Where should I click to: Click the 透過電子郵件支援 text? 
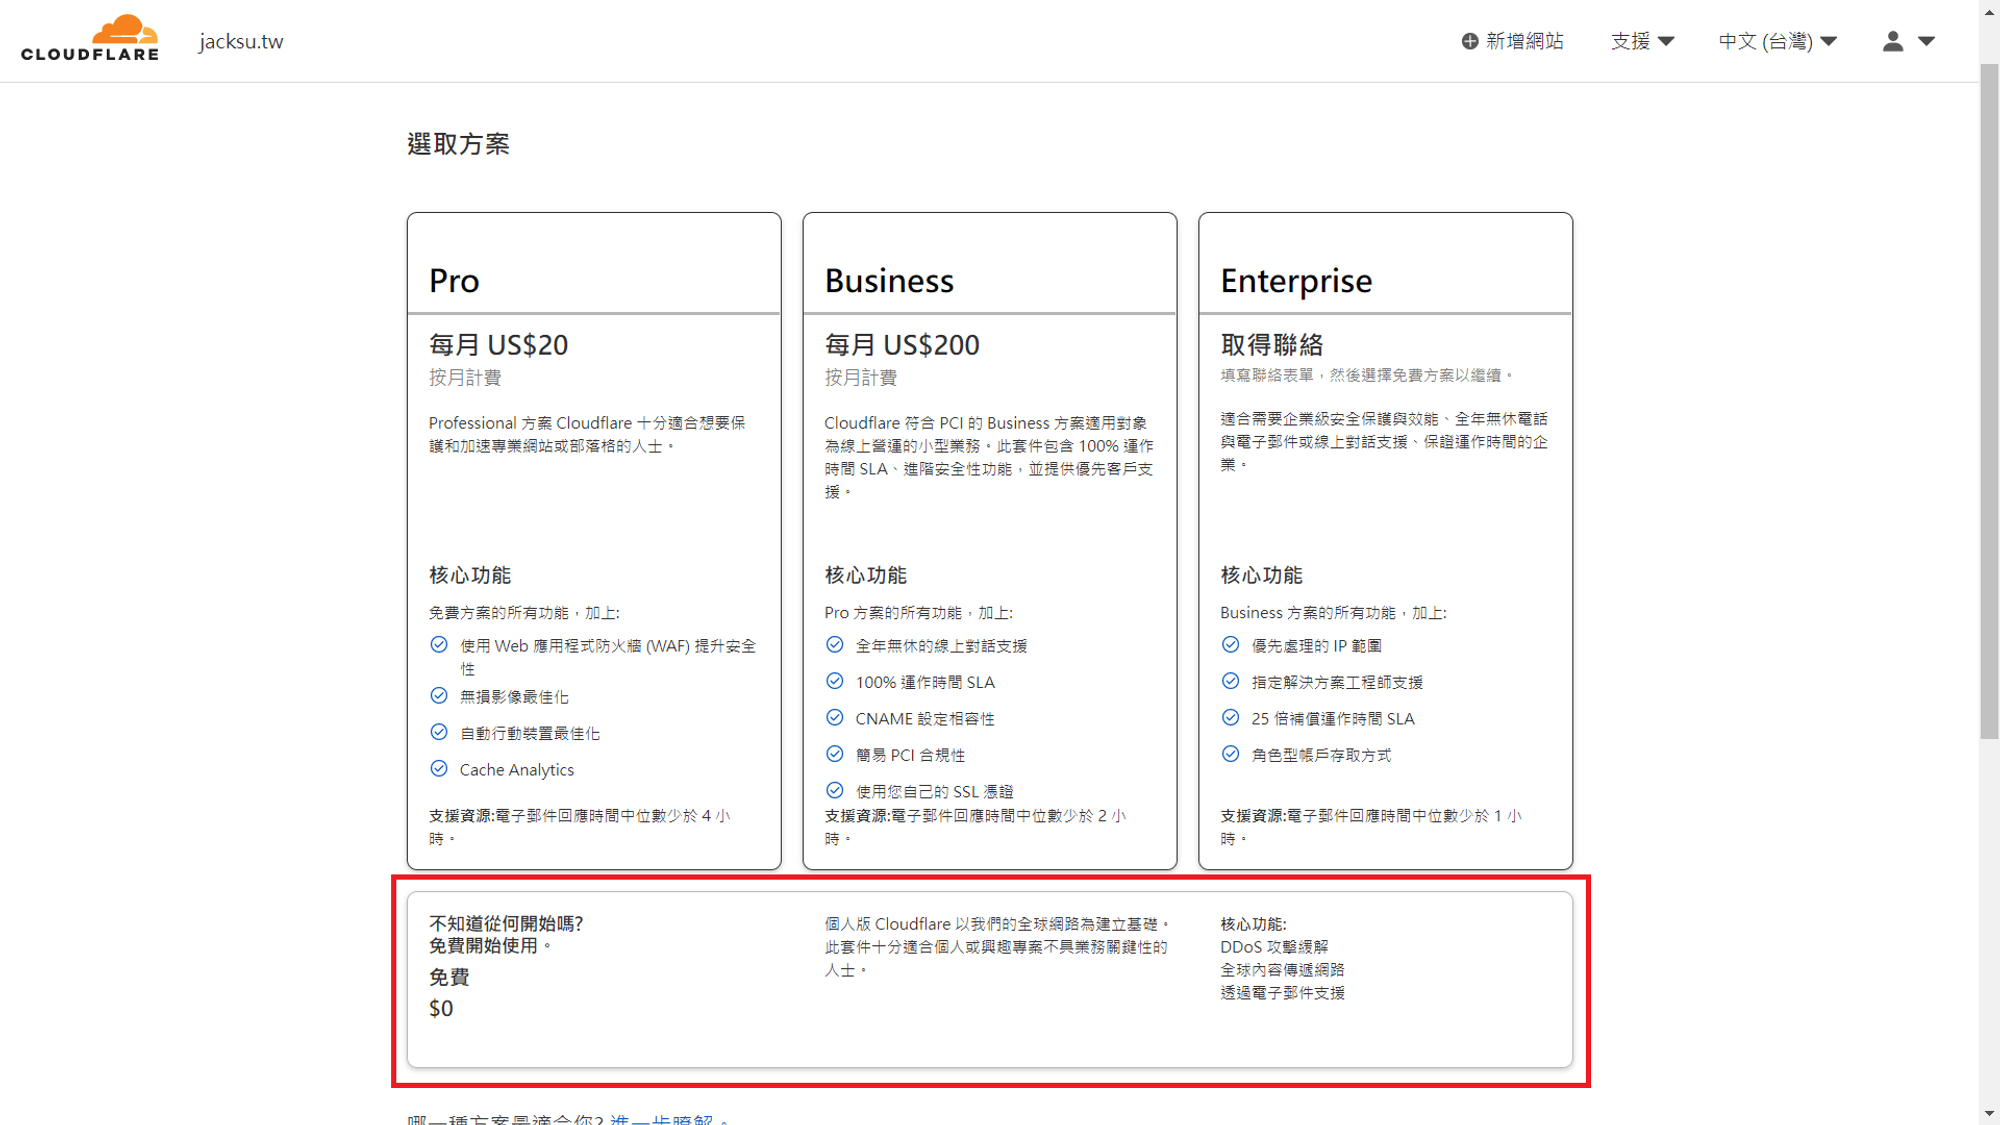click(x=1283, y=992)
